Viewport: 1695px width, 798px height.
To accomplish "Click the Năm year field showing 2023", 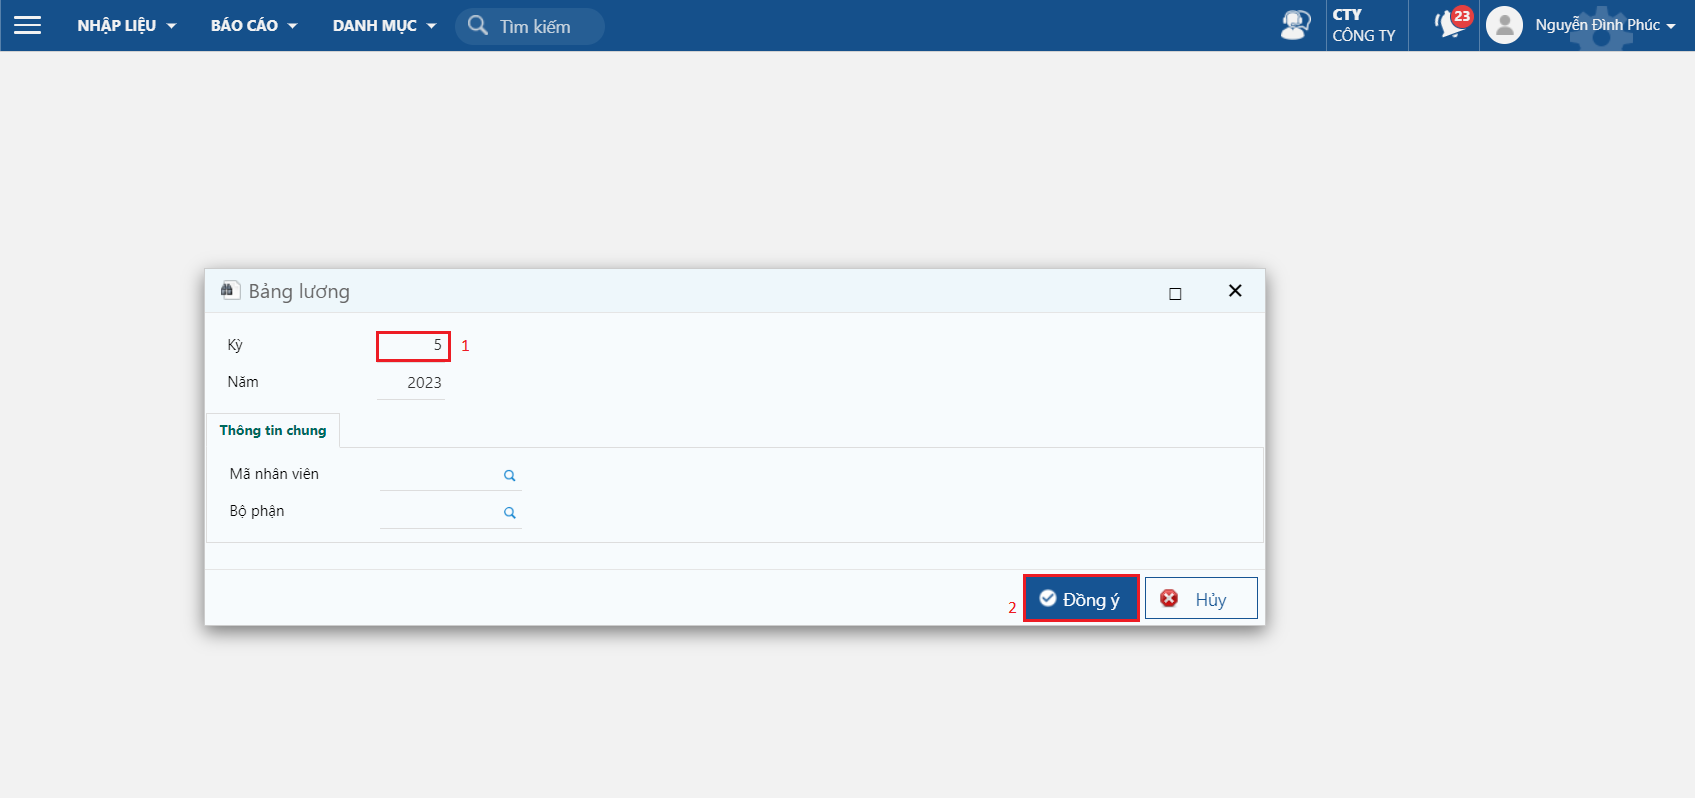I will (x=412, y=383).
